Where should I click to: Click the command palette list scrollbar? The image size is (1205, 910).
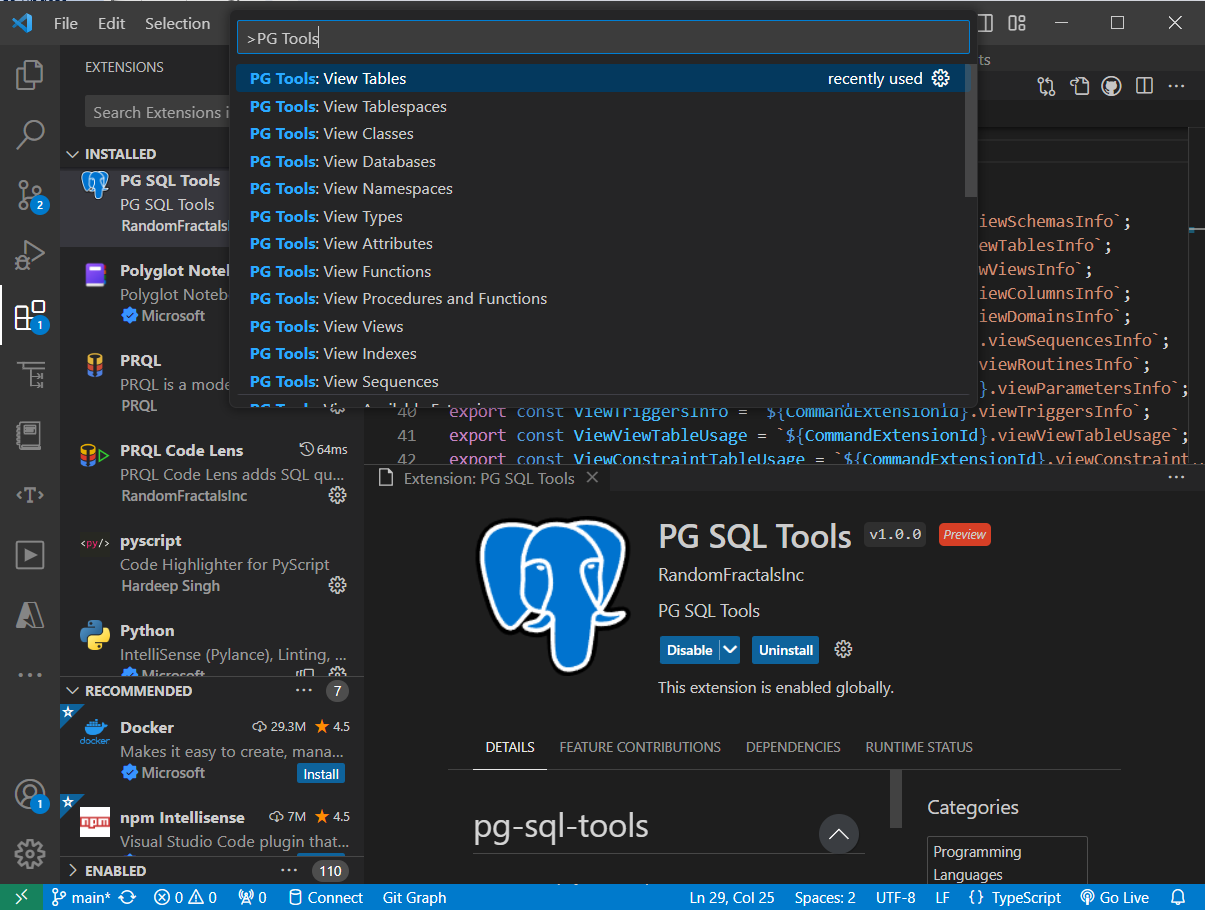(971, 130)
